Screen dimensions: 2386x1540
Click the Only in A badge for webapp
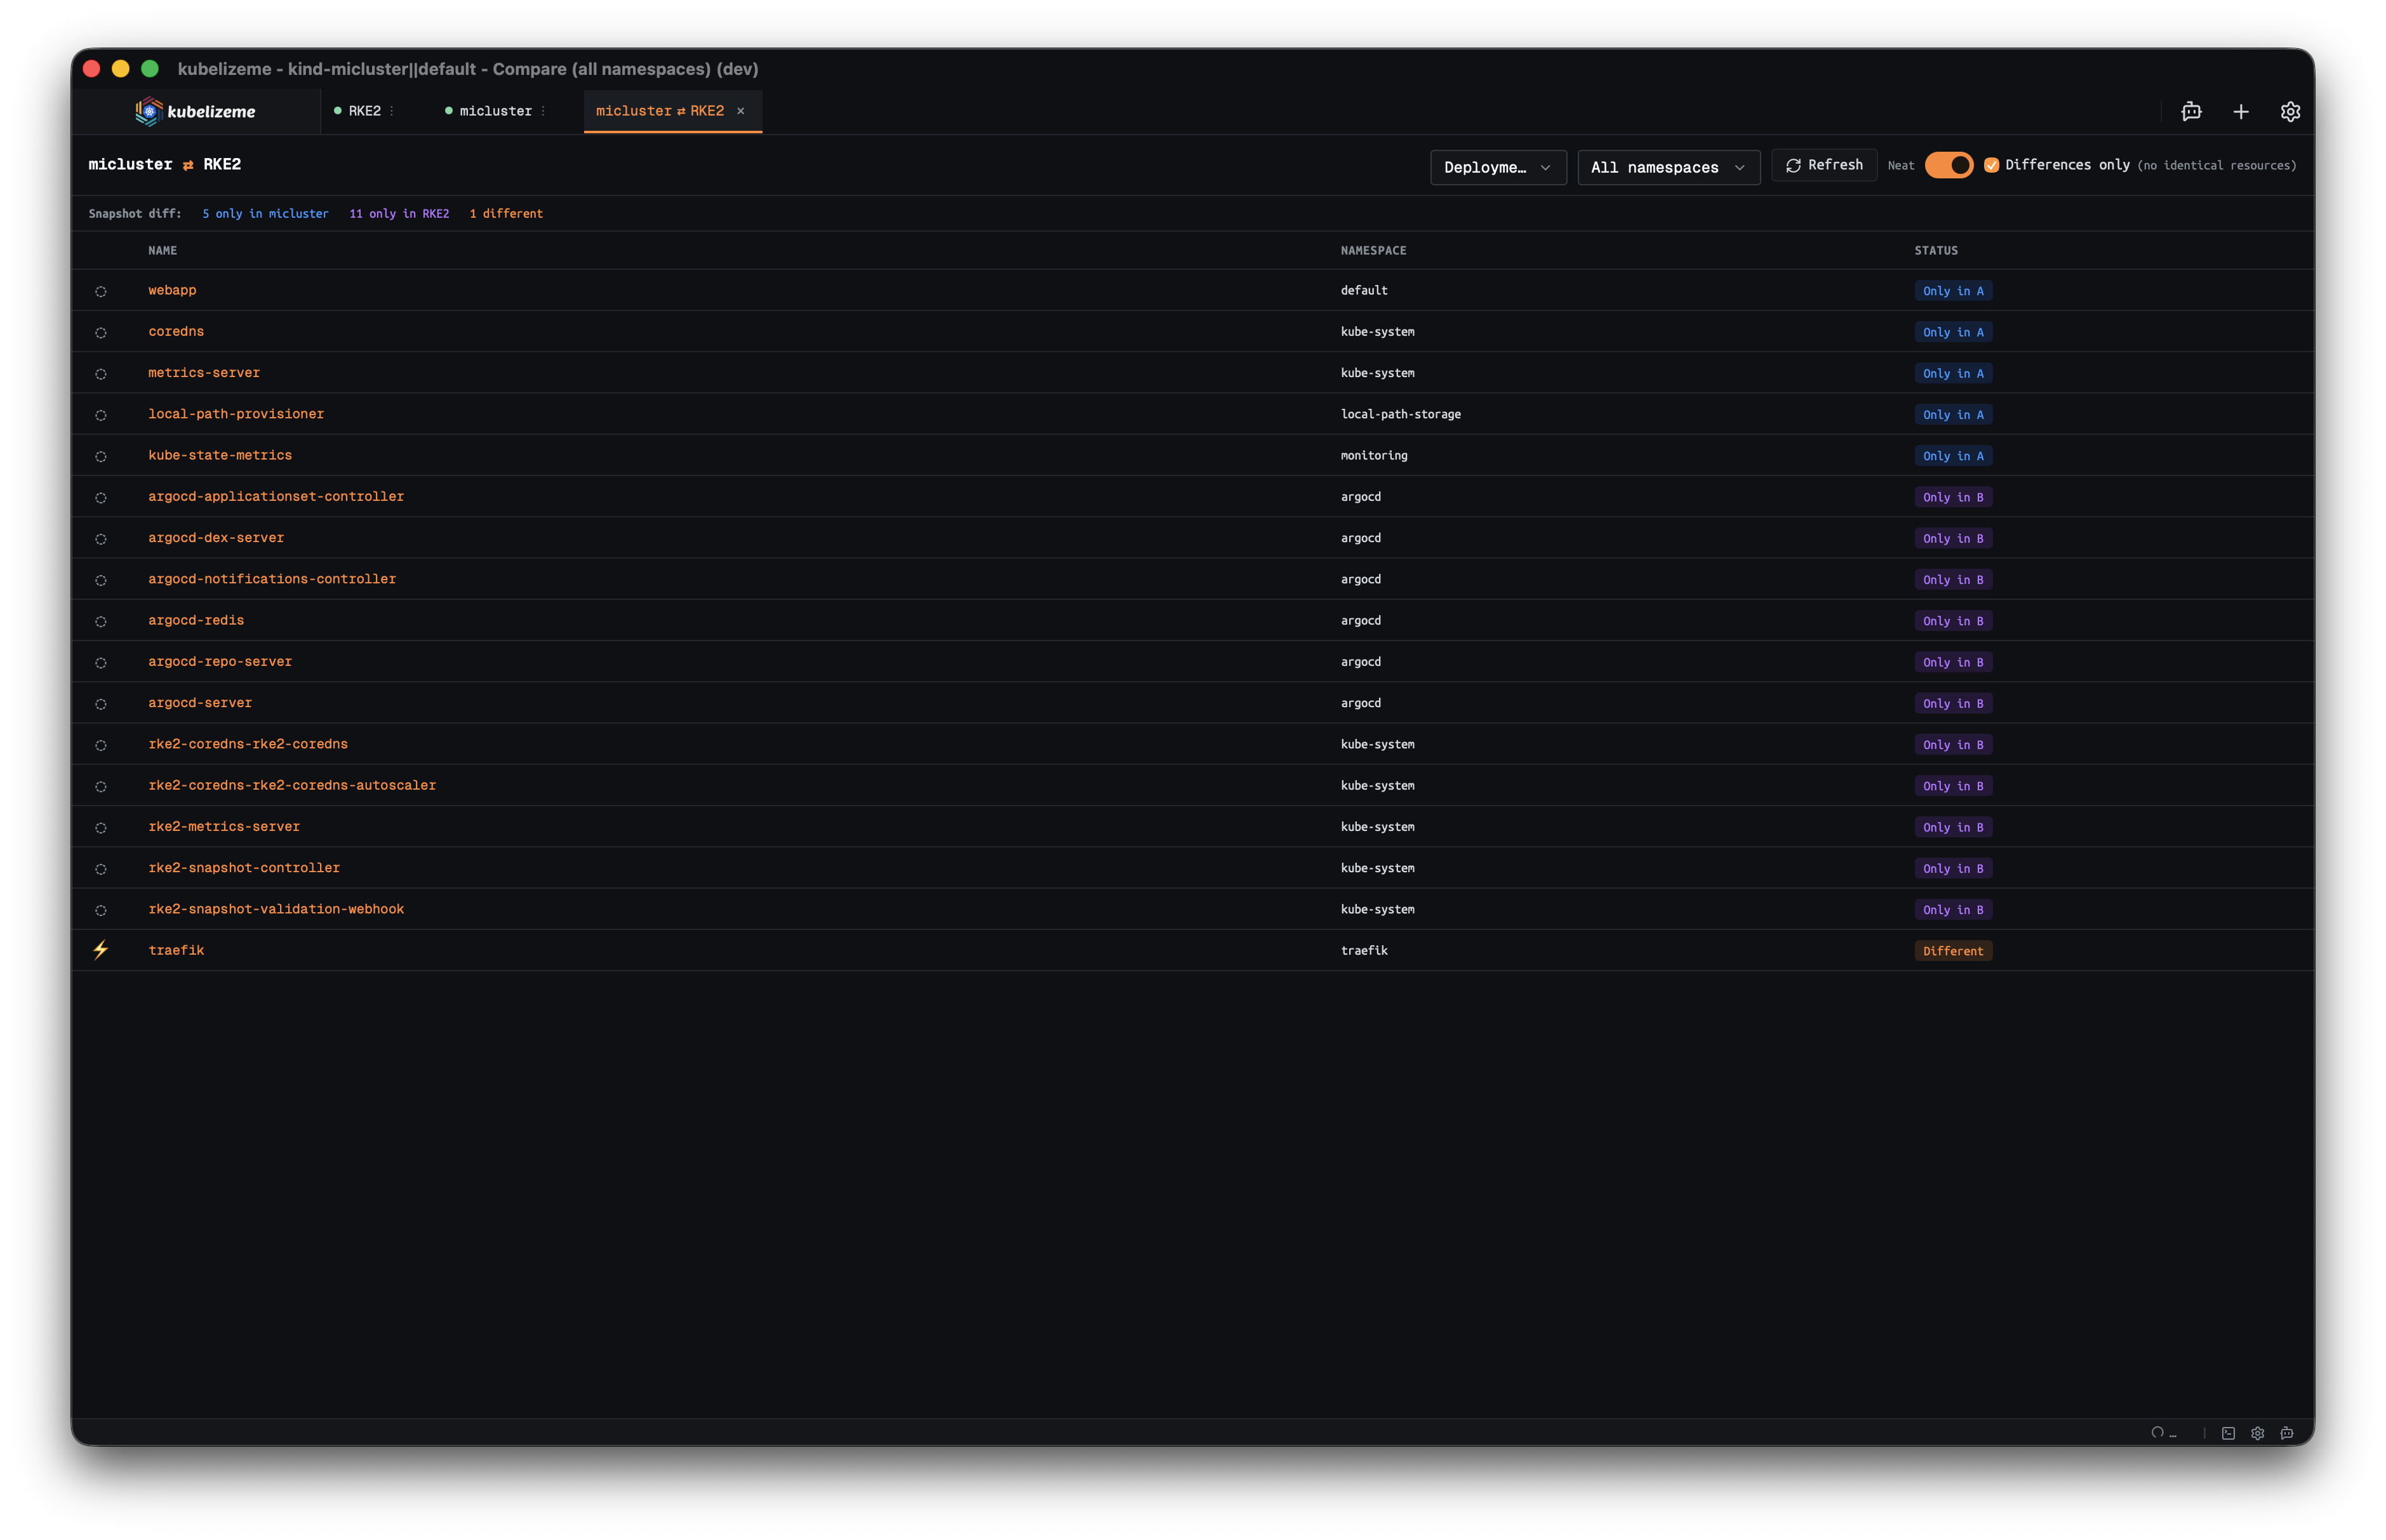tap(1953, 291)
